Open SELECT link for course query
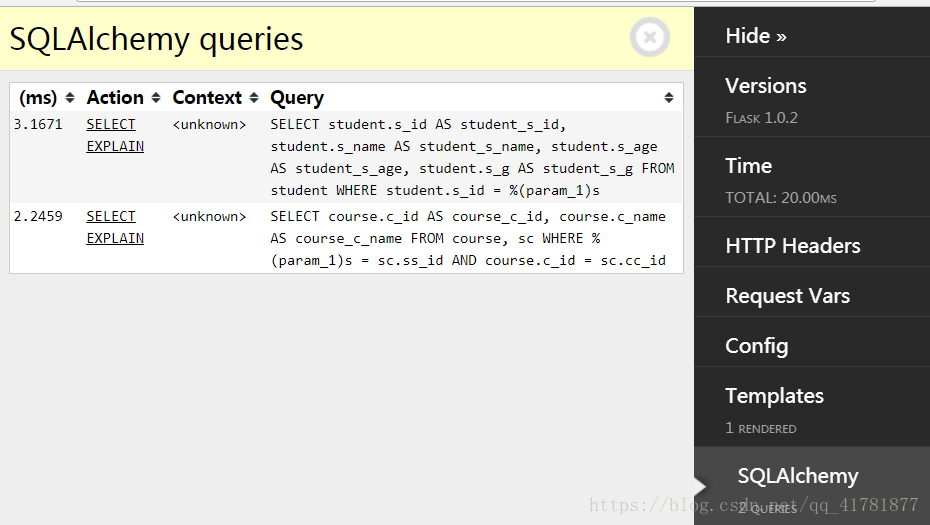 pyautogui.click(x=111, y=217)
